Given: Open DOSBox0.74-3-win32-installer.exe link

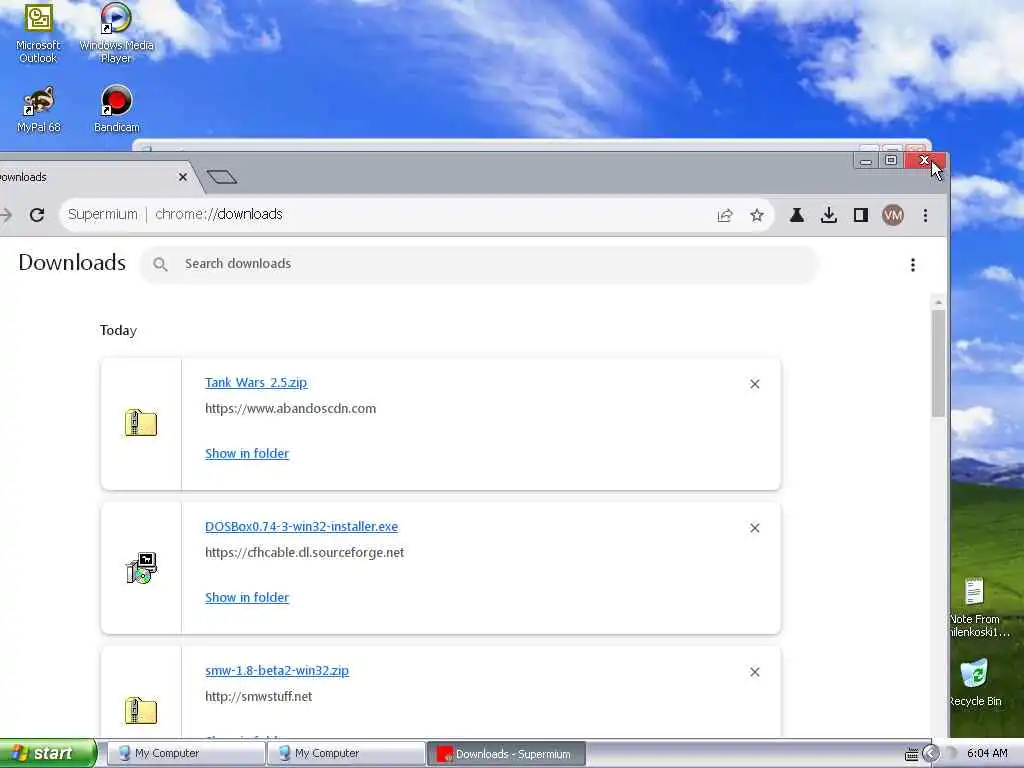Looking at the screenshot, I should pyautogui.click(x=301, y=526).
